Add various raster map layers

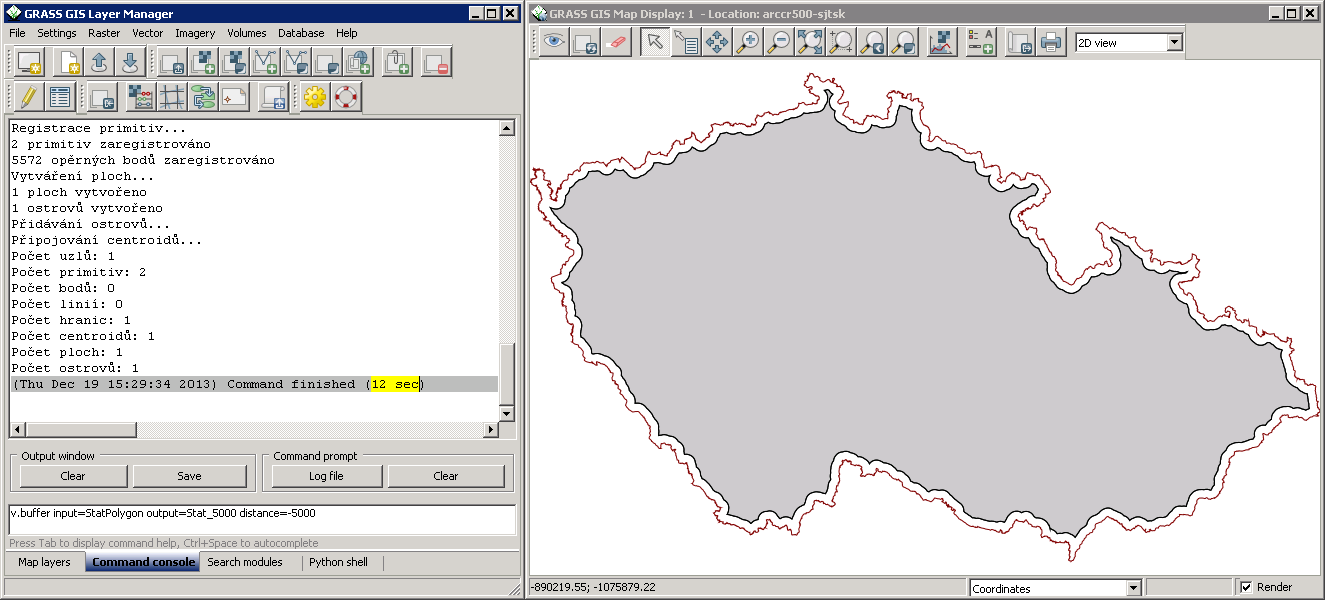pyautogui.click(x=234, y=63)
